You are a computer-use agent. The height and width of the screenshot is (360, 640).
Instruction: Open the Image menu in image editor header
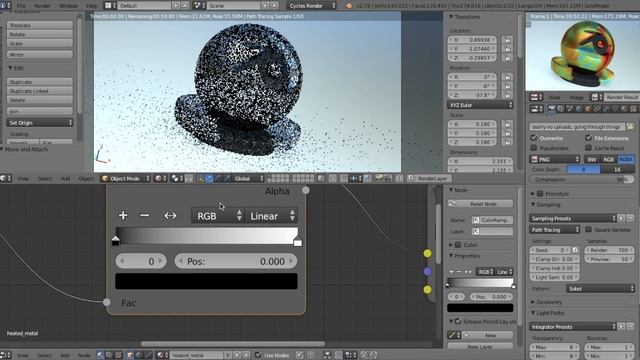576,97
